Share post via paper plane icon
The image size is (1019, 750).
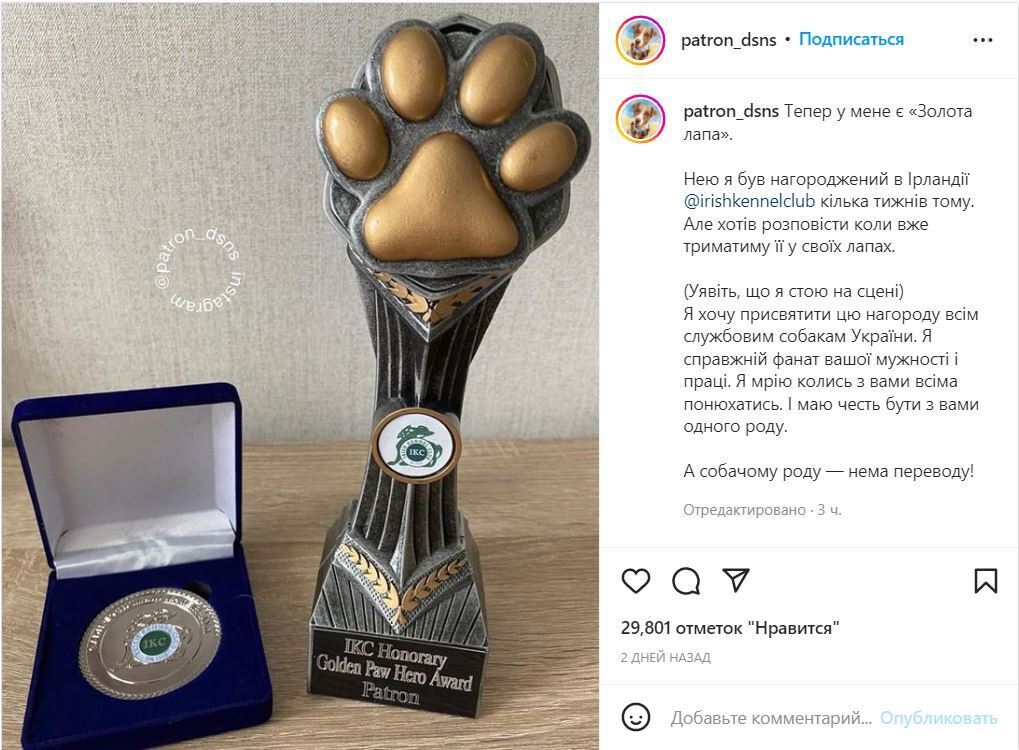(x=736, y=580)
